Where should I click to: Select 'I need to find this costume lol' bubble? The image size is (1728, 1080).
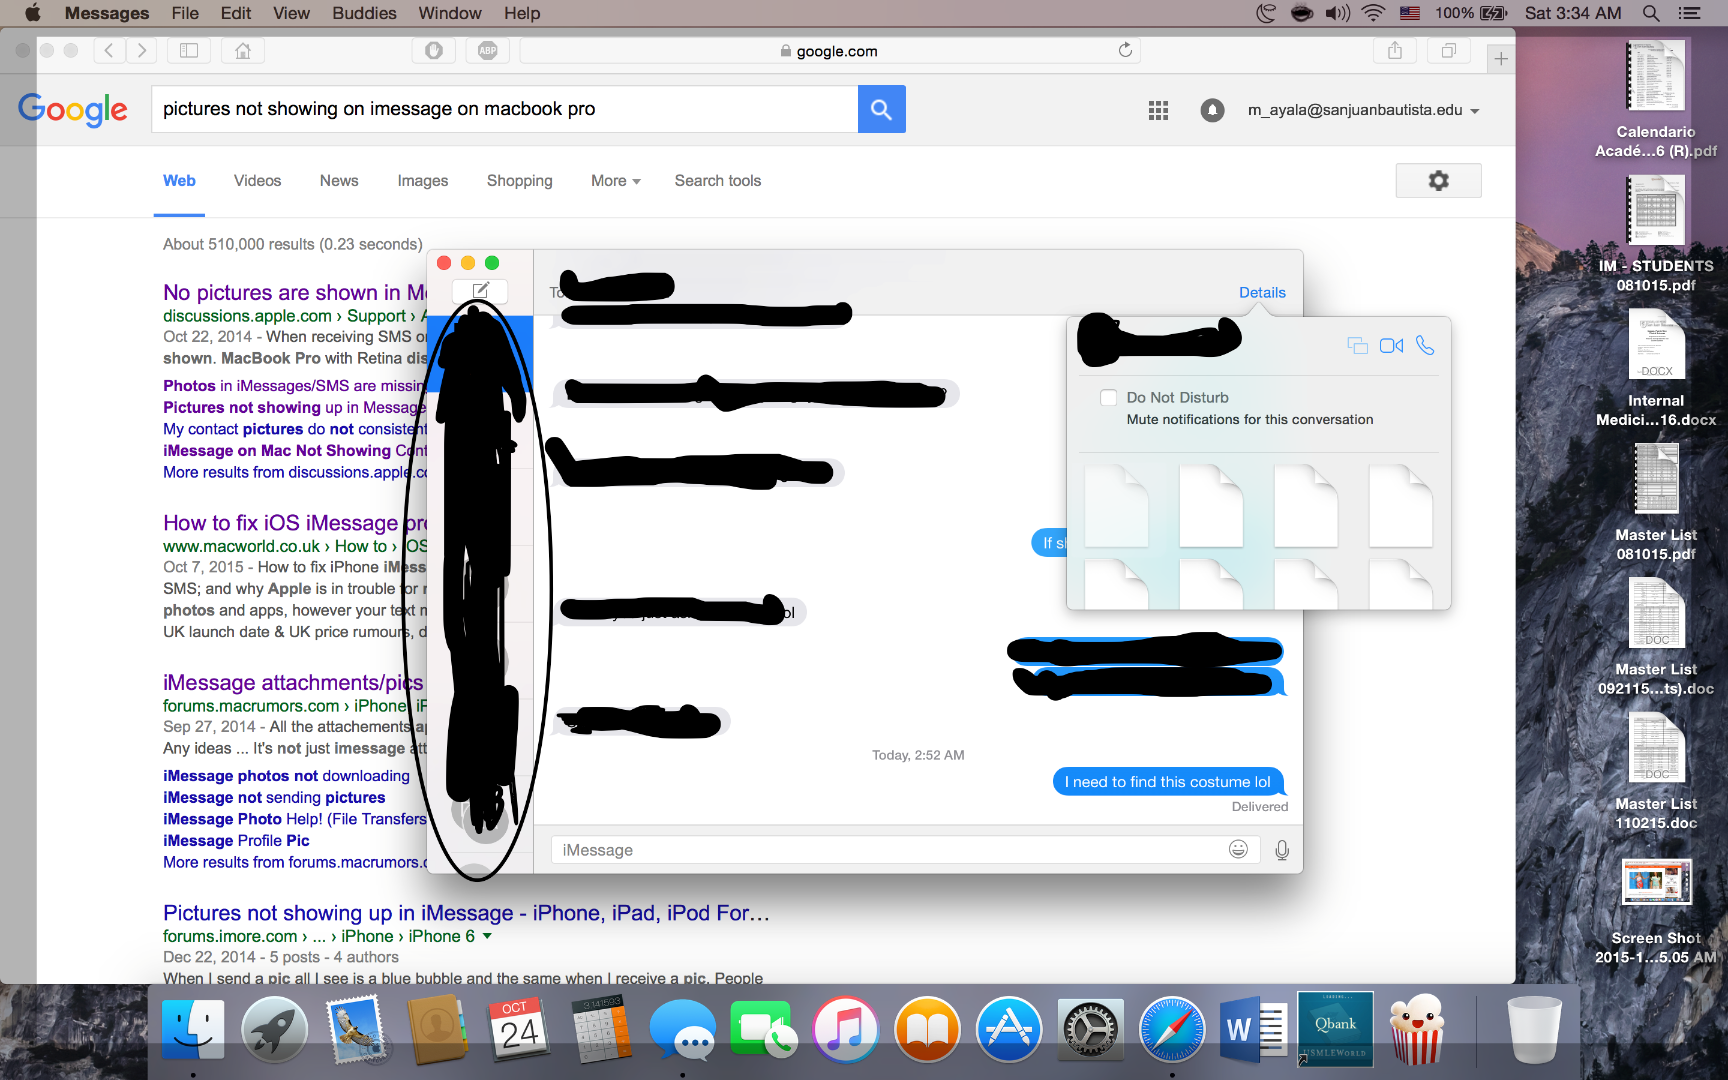pos(1168,782)
